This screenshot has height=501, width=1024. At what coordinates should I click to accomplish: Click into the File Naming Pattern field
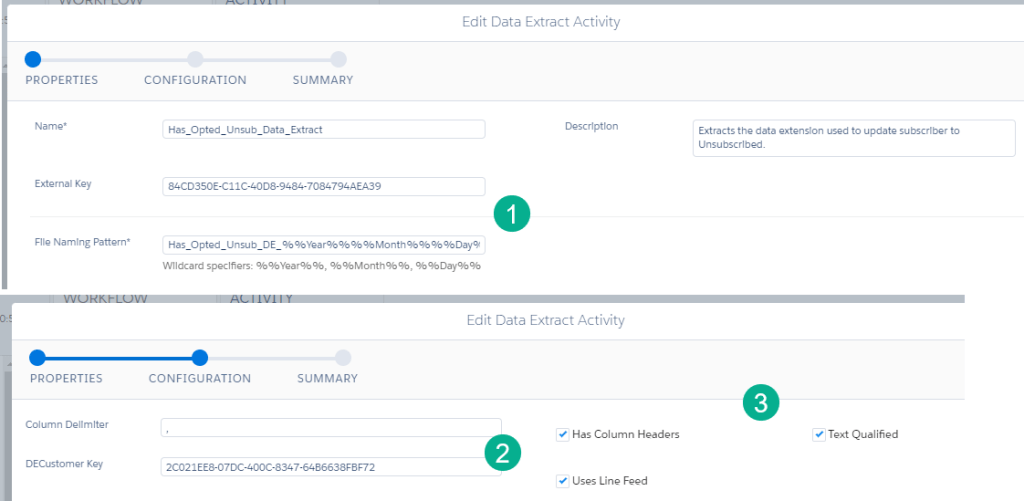click(323, 244)
